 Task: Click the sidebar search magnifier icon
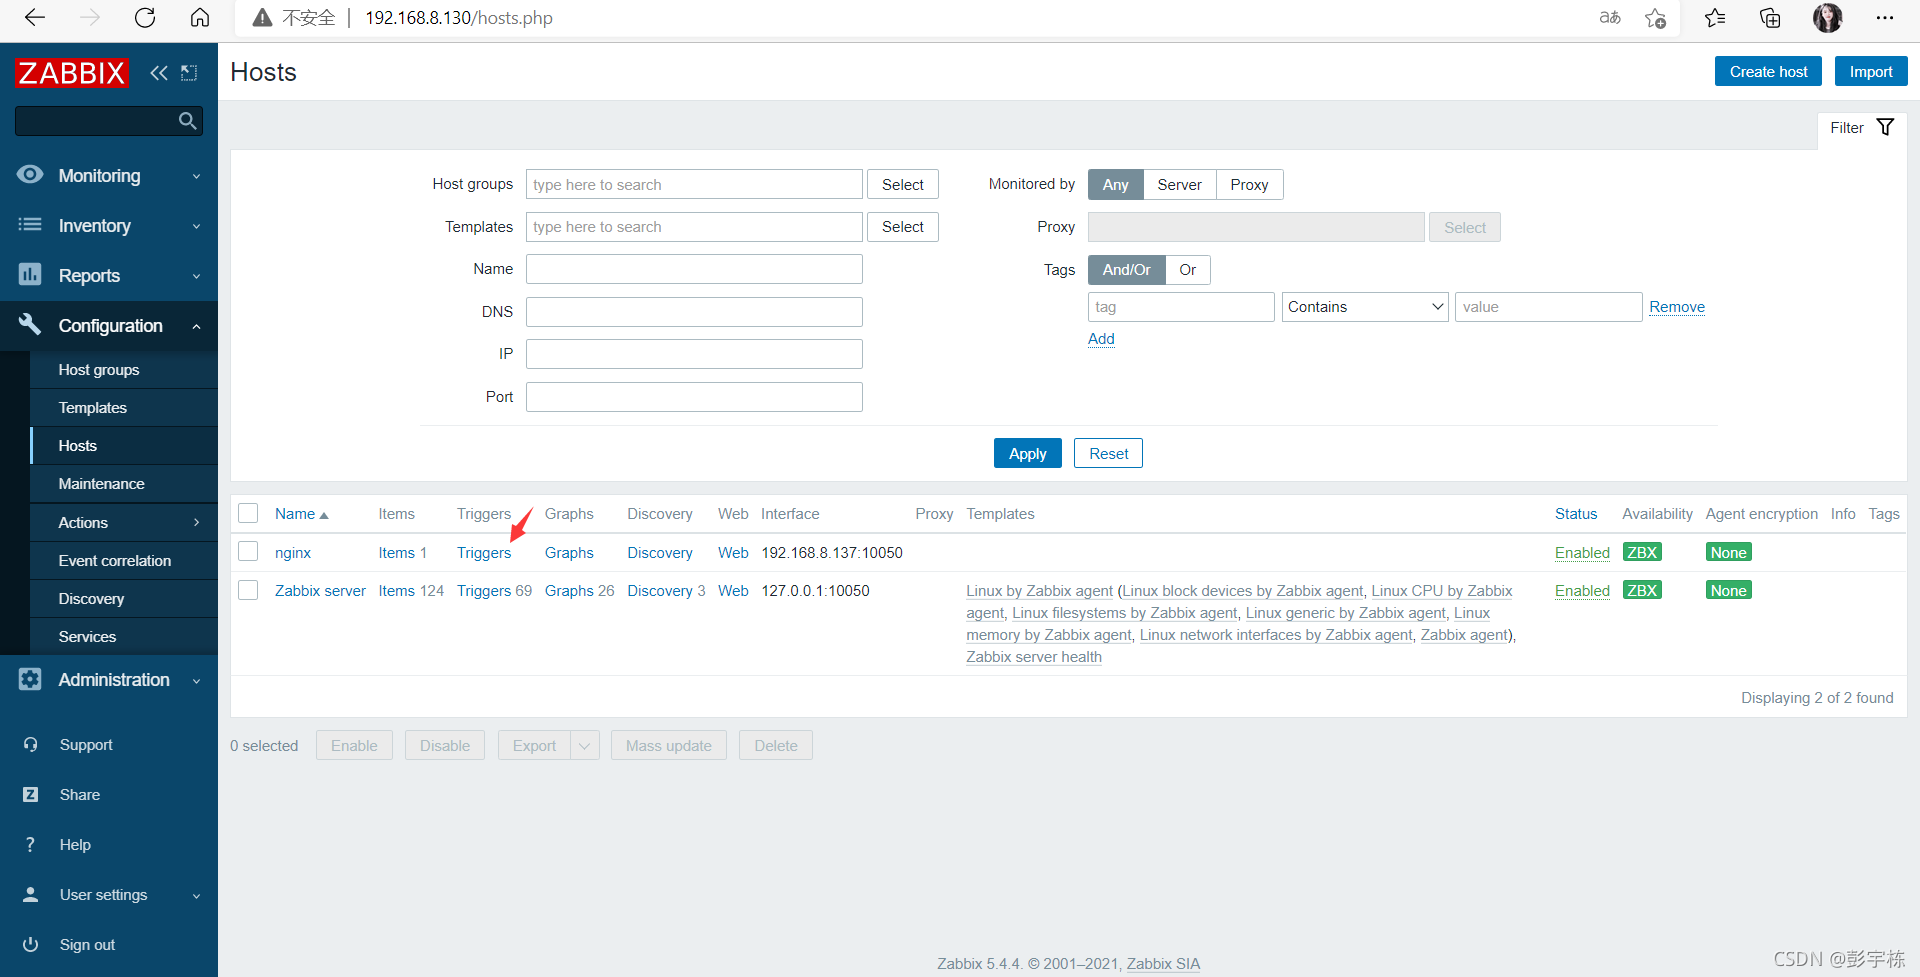point(187,121)
